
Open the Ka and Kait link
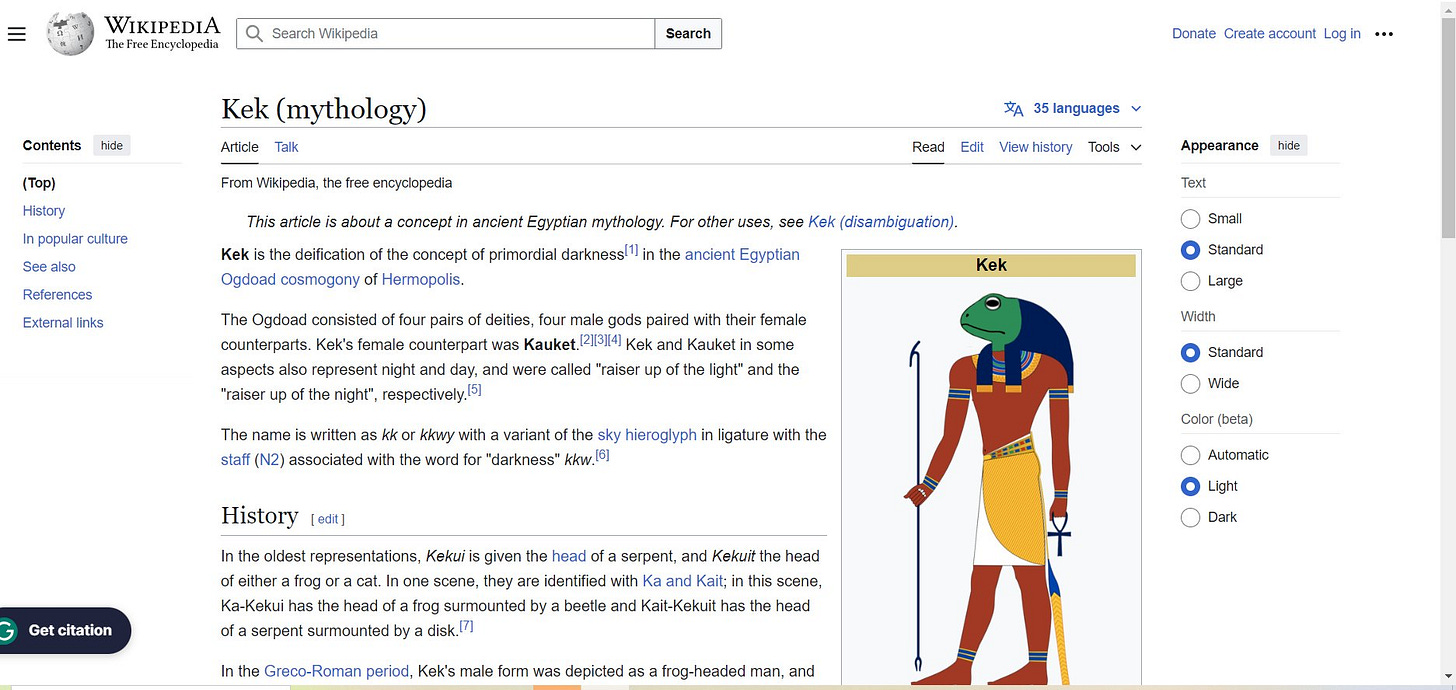pos(682,581)
